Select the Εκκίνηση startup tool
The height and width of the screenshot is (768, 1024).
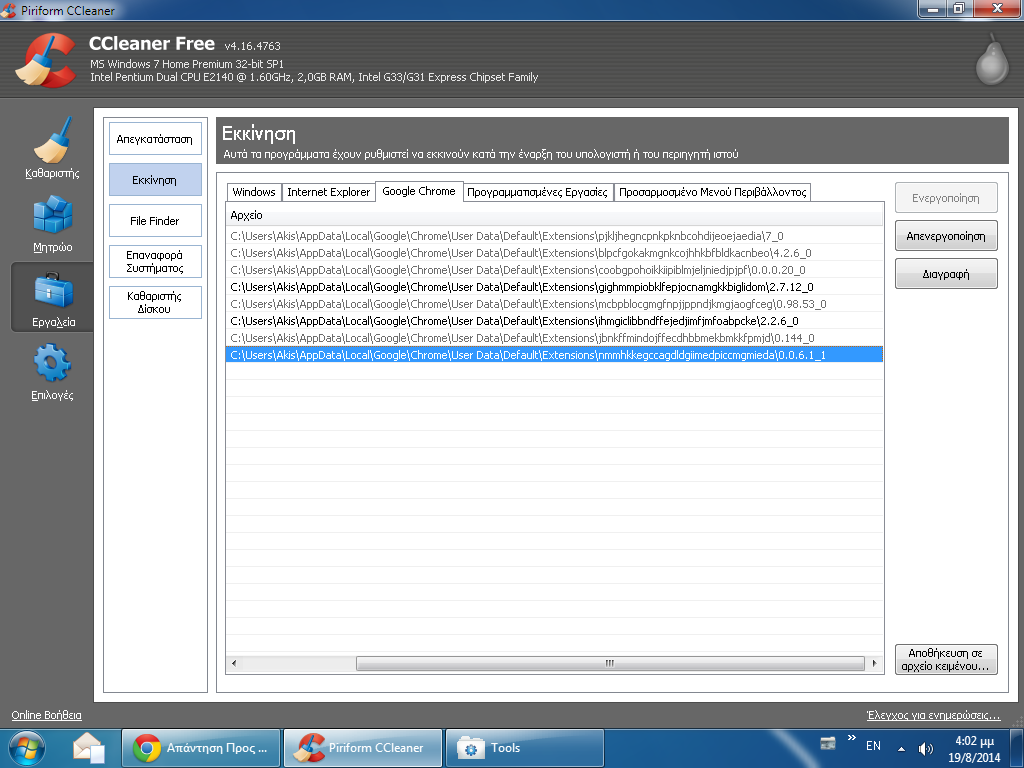click(x=155, y=180)
